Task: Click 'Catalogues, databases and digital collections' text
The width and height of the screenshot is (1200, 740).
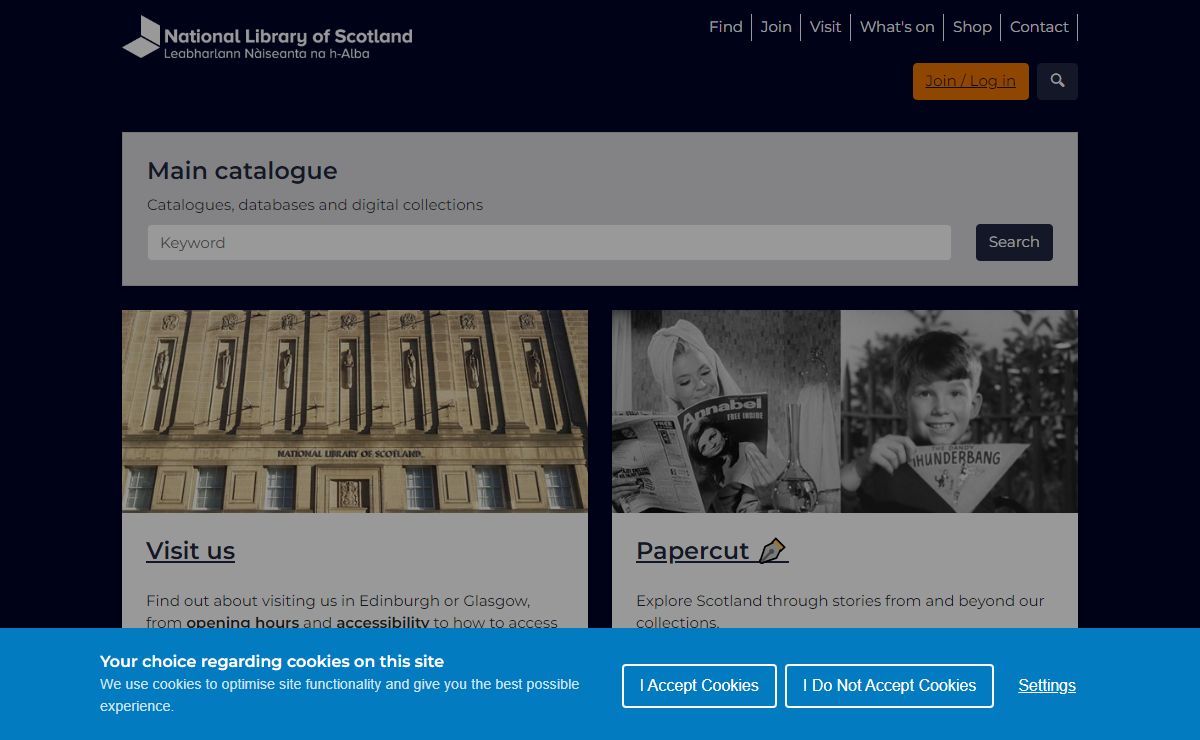Action: pos(315,205)
